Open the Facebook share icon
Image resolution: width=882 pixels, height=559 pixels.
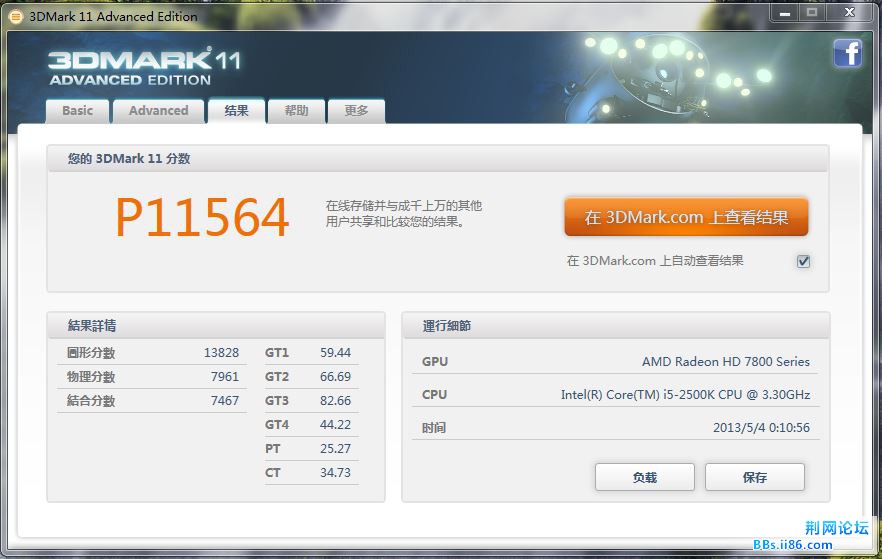(x=847, y=53)
